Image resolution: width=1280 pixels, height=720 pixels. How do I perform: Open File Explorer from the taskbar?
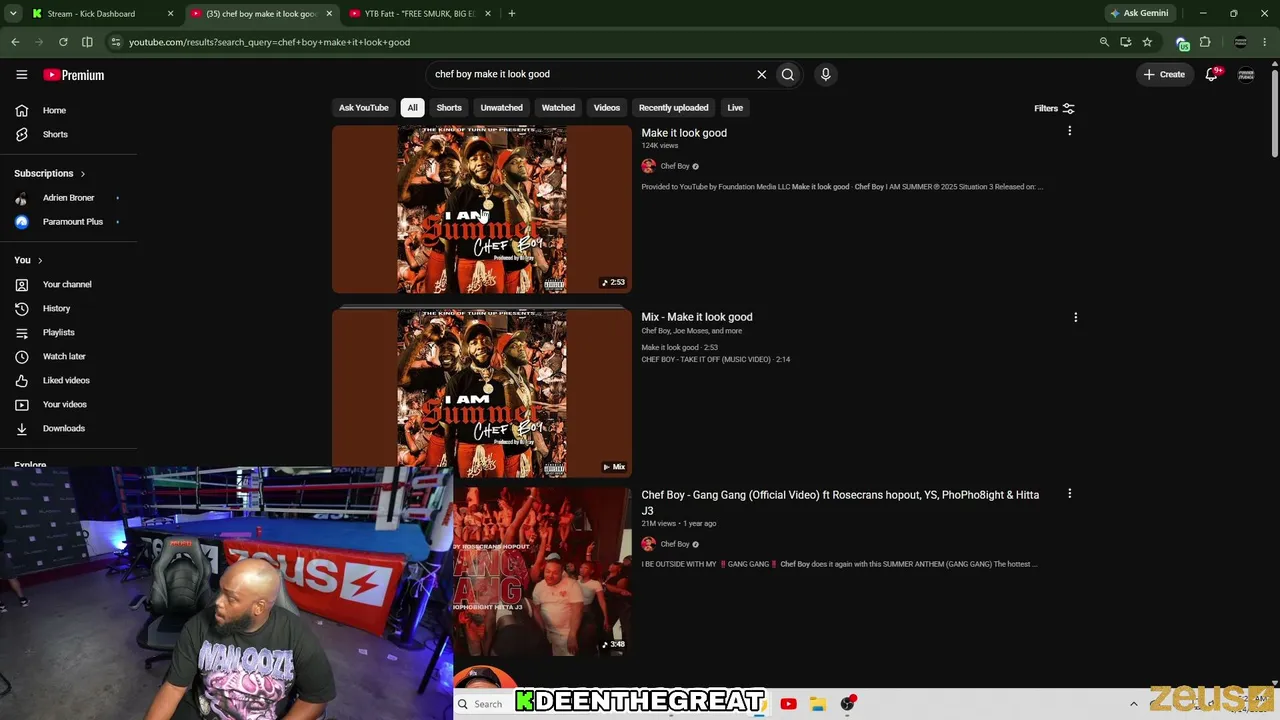tap(817, 704)
